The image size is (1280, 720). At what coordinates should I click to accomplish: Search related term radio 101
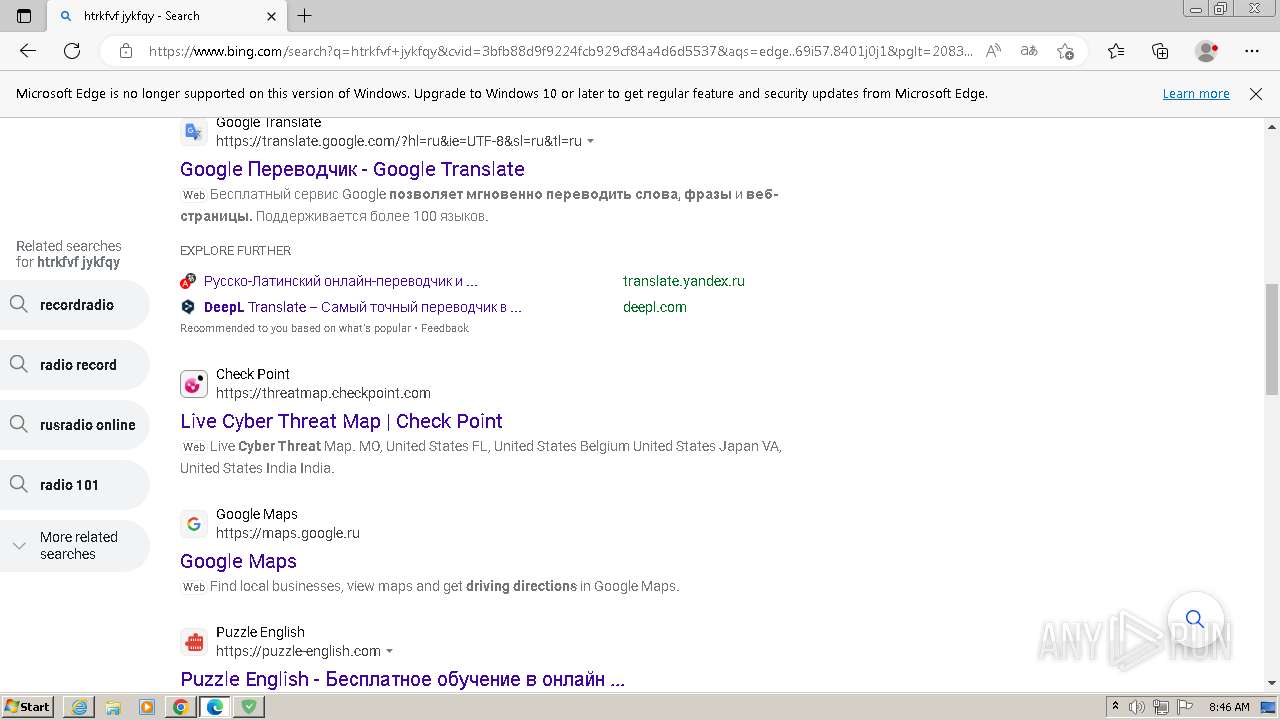(75, 485)
